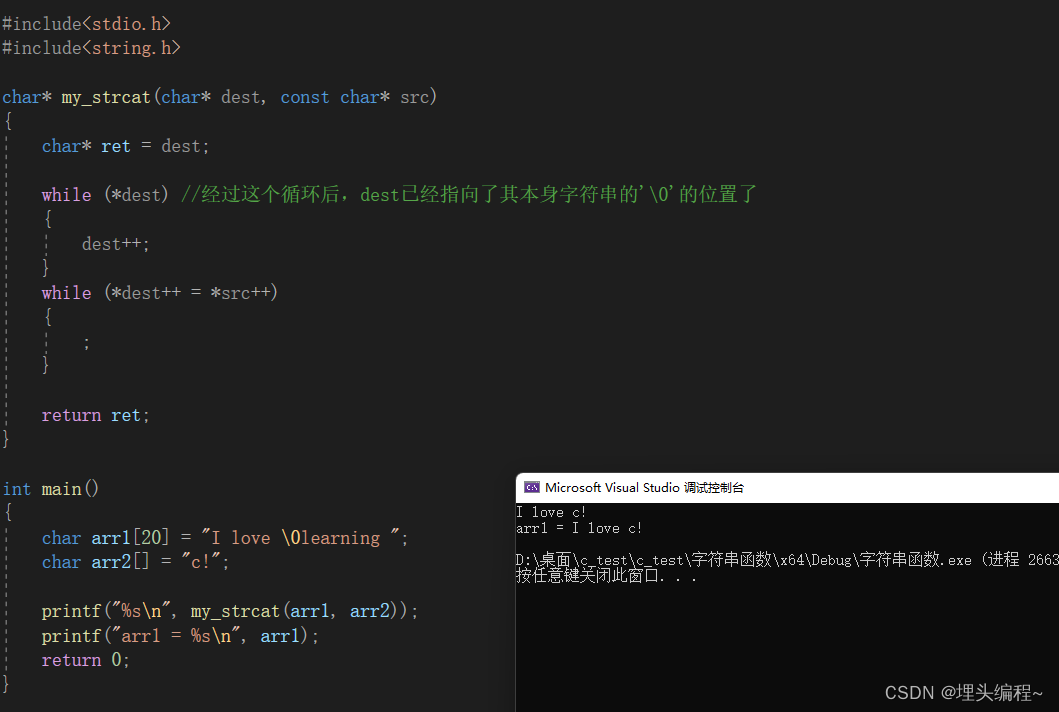Click the return ret; statement
1059x712 pixels.
click(95, 414)
